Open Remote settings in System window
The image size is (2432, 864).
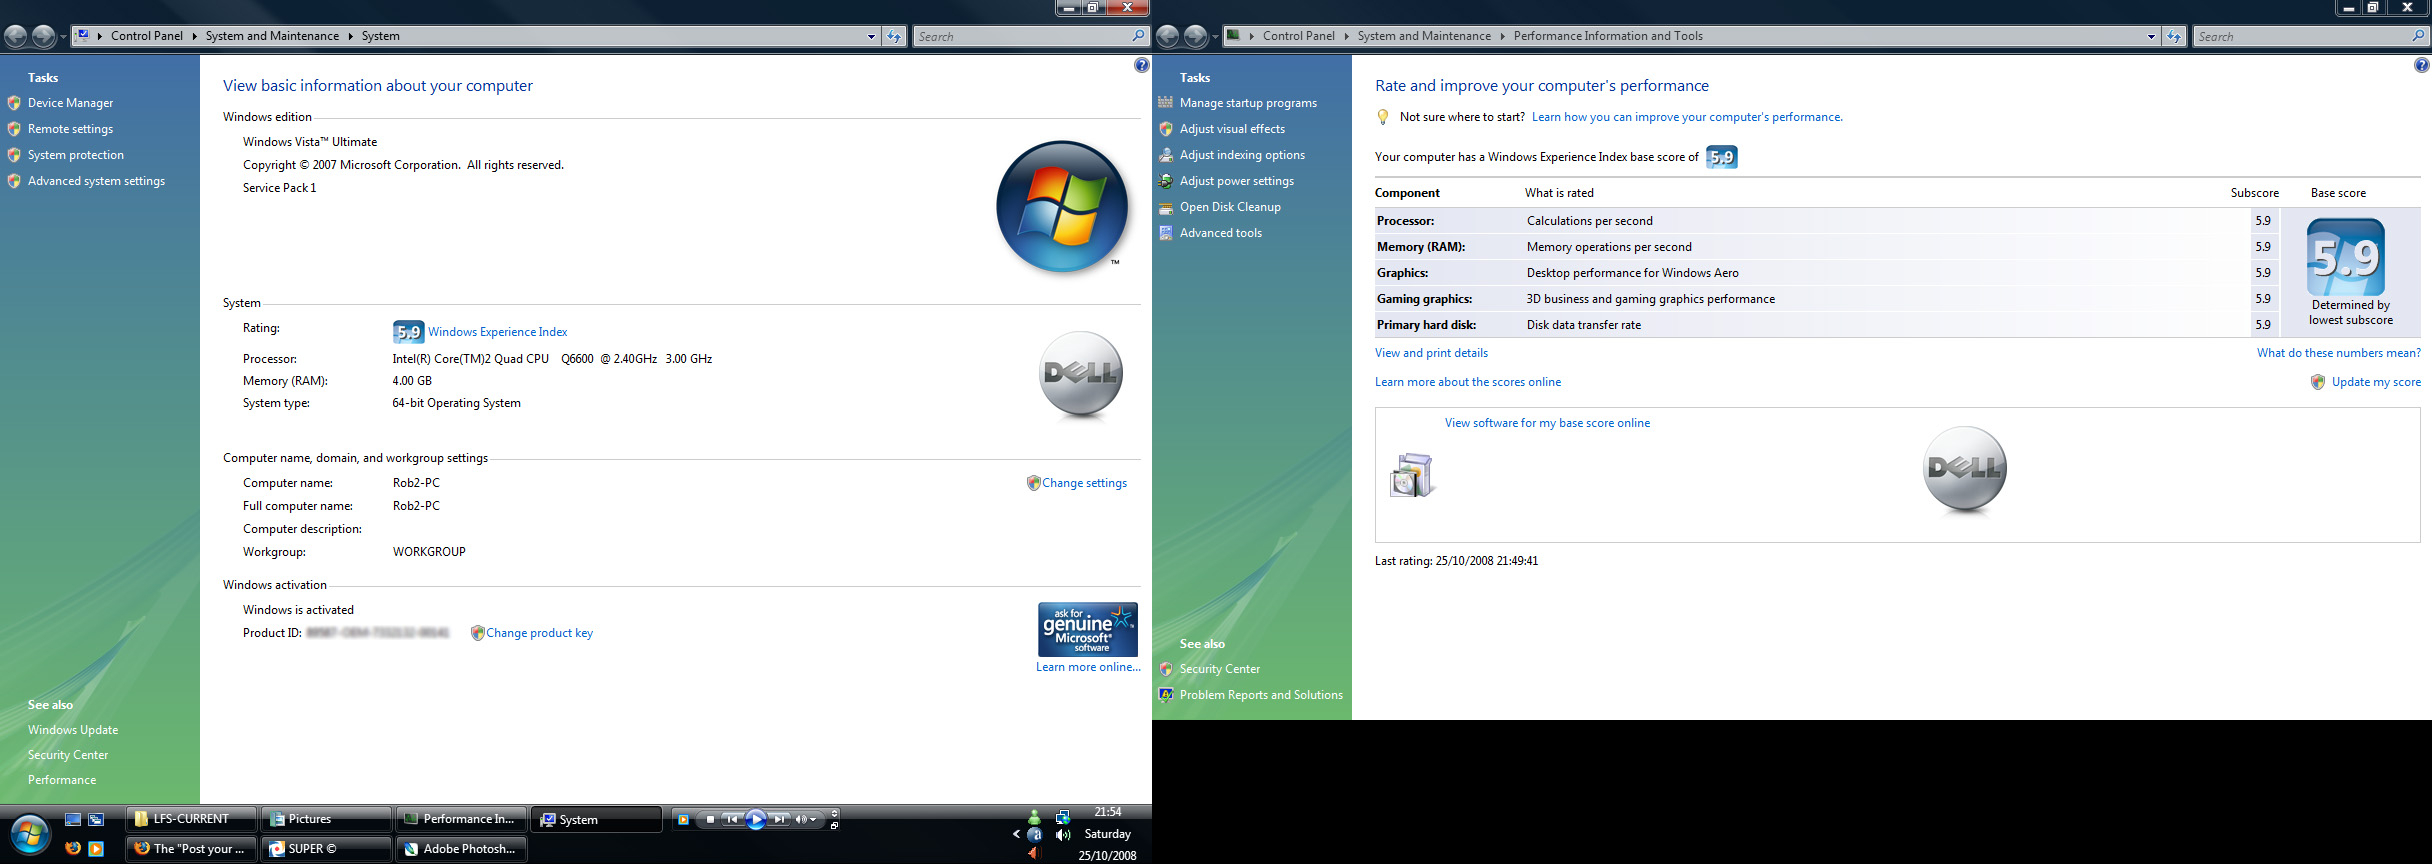tap(70, 129)
